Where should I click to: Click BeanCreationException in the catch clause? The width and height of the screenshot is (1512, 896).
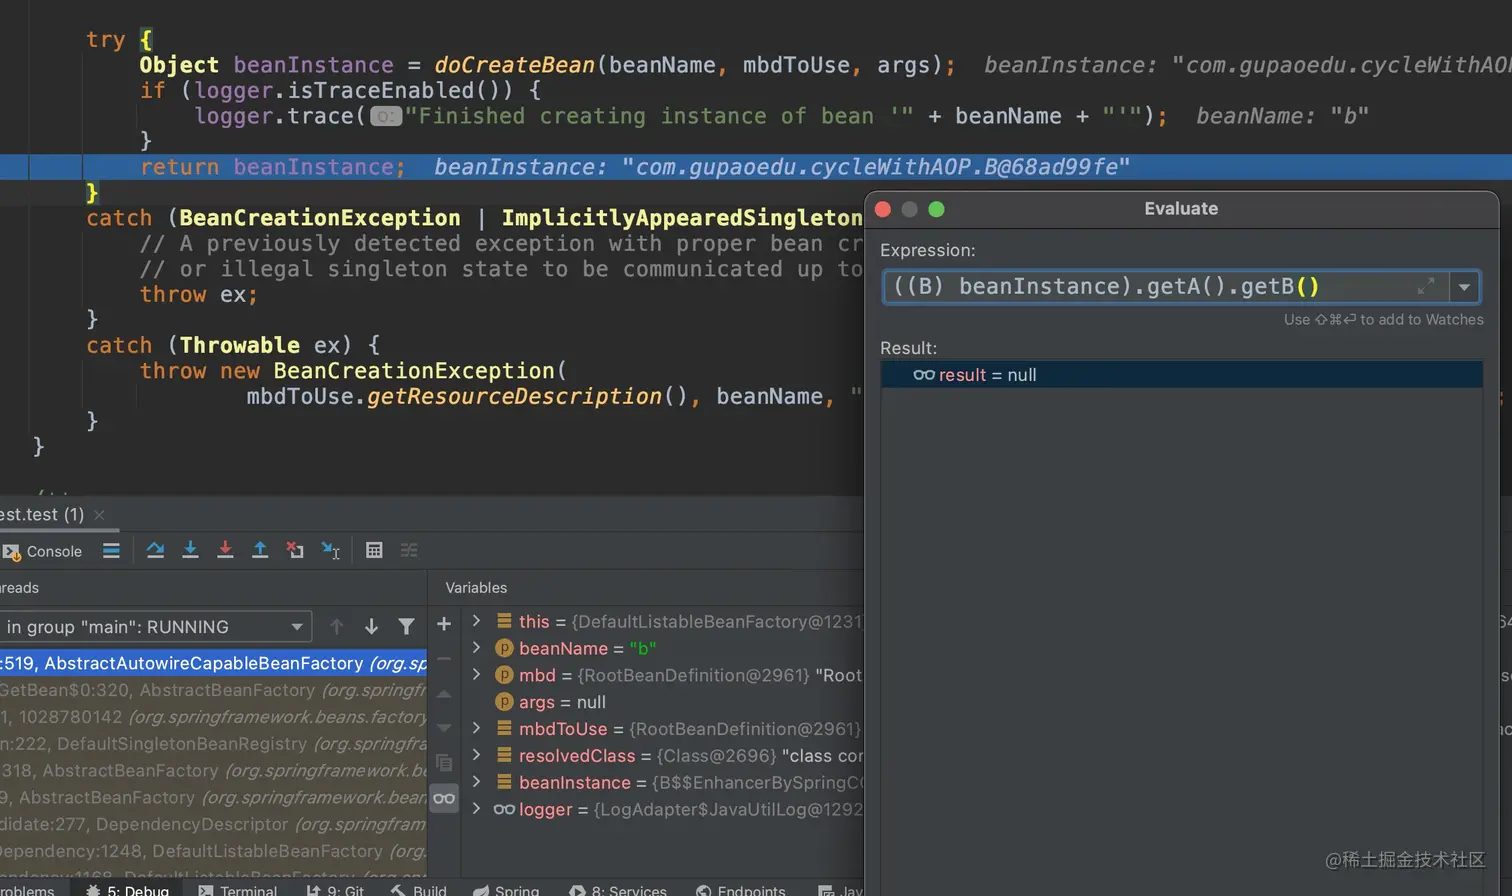coord(320,218)
